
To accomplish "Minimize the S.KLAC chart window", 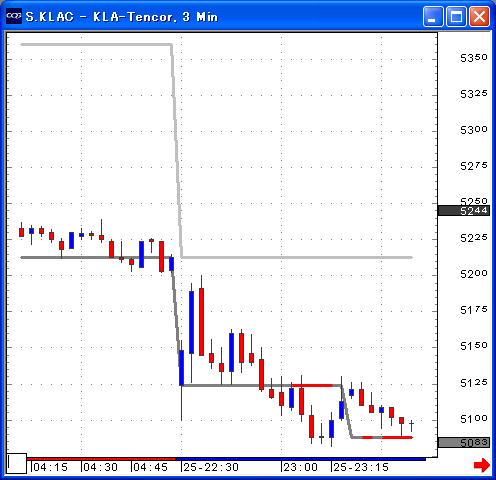I will tap(433, 16).
